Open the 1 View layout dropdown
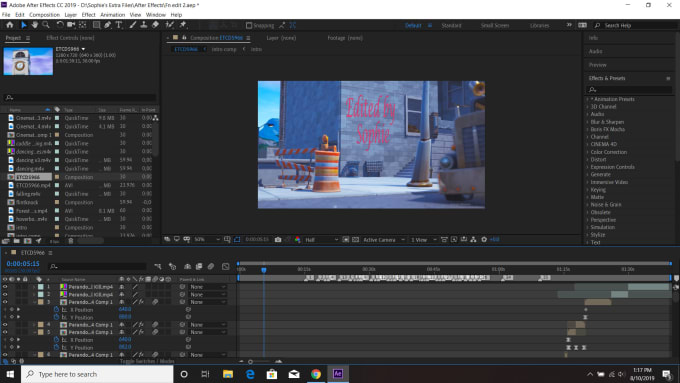Screen dimensions: 680x383 pos(423,239)
